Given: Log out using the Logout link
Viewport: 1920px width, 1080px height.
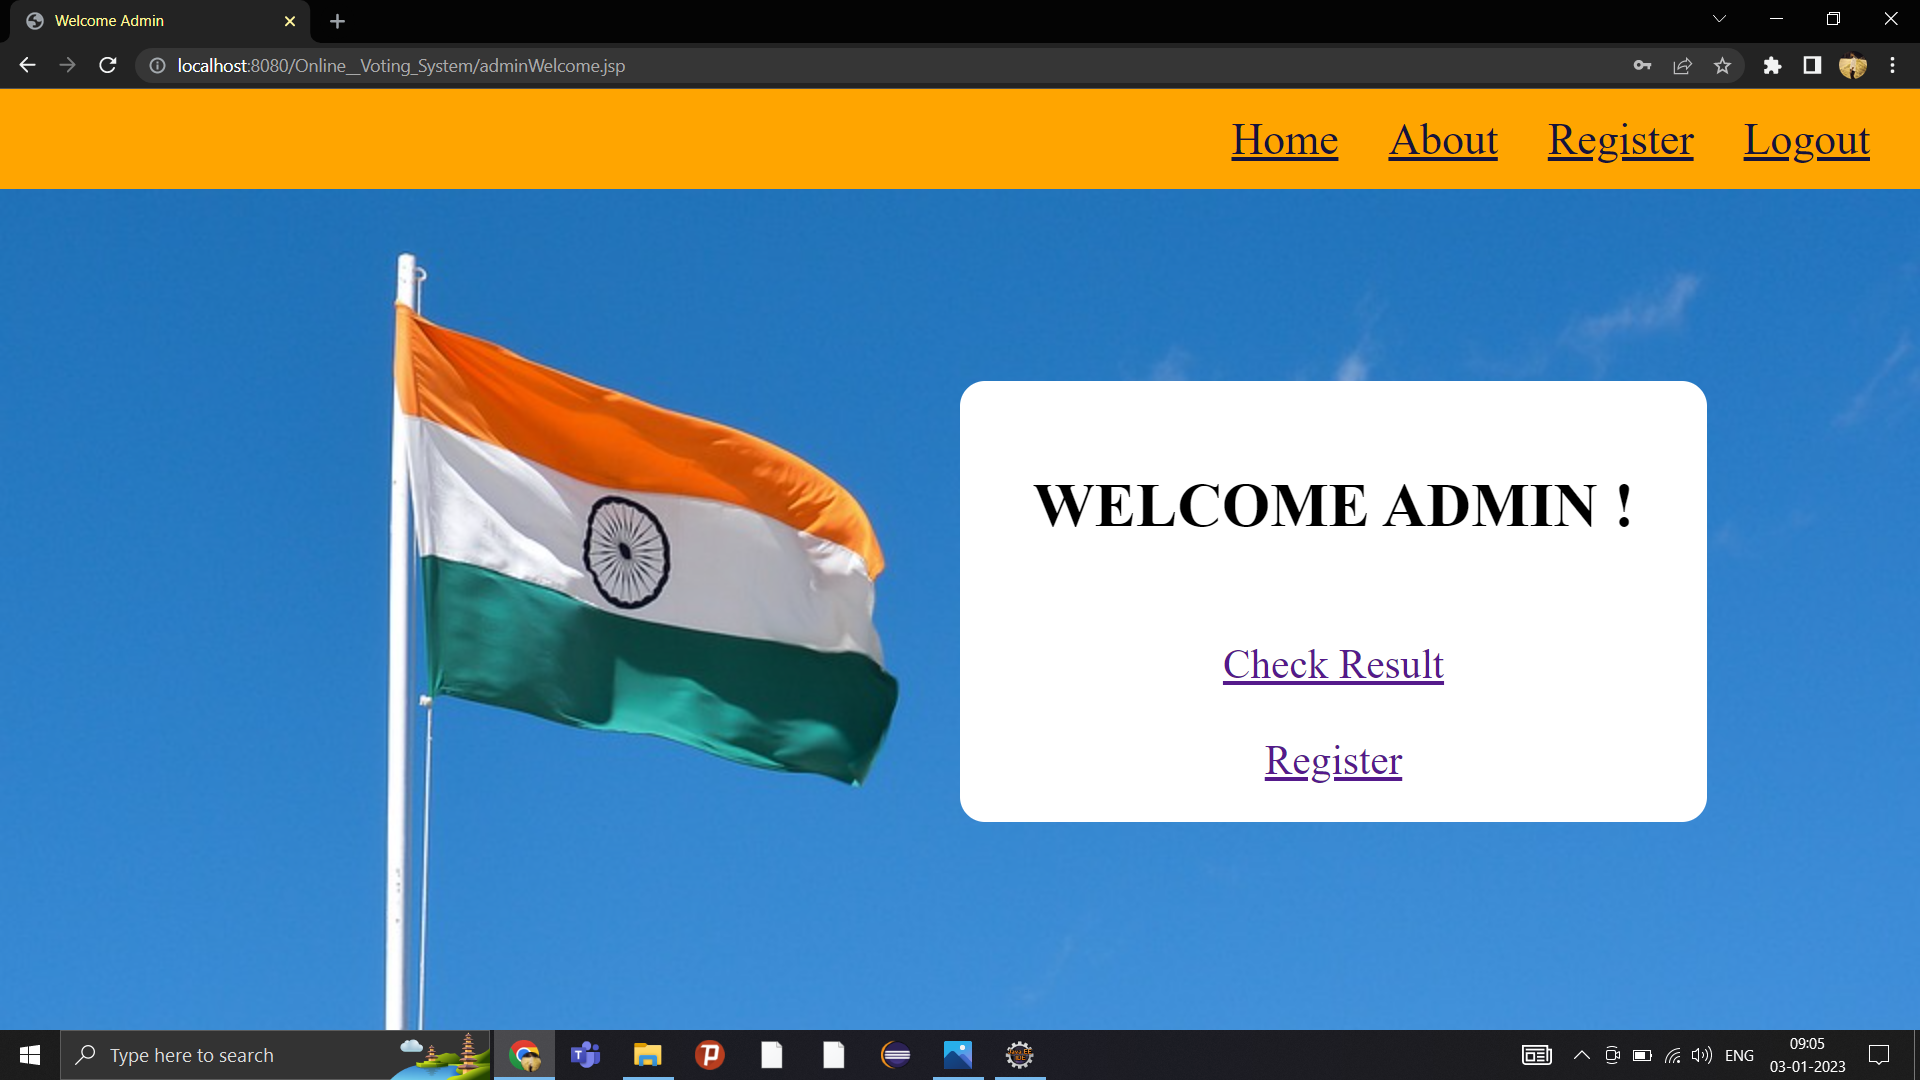Looking at the screenshot, I should pyautogui.click(x=1806, y=140).
